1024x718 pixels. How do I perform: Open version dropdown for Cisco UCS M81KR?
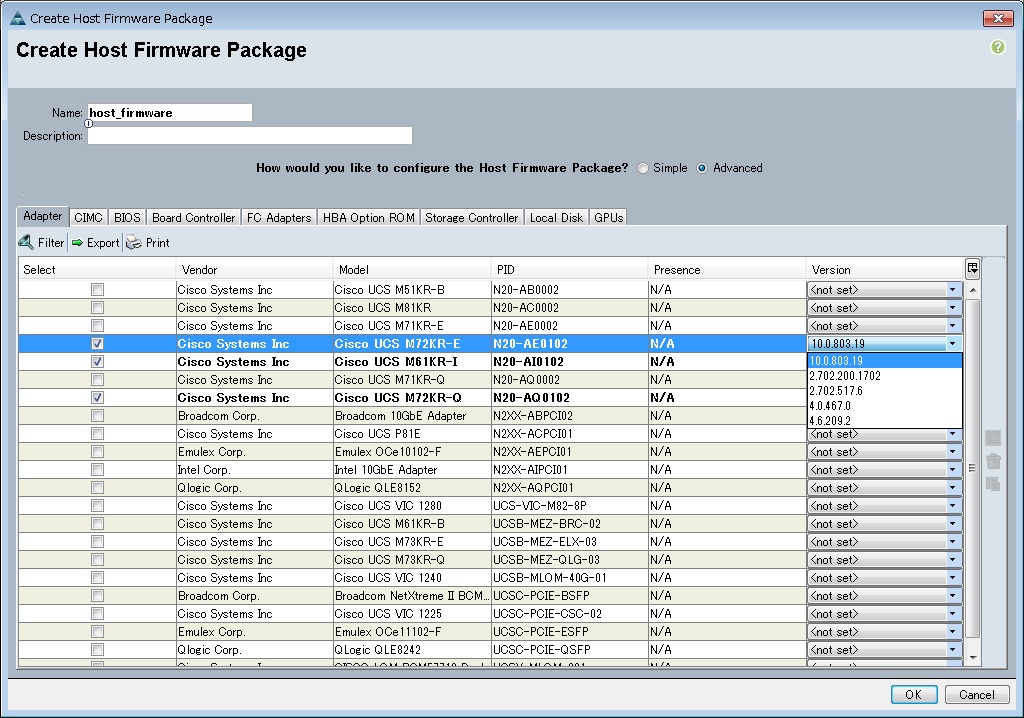pyautogui.click(x=952, y=308)
